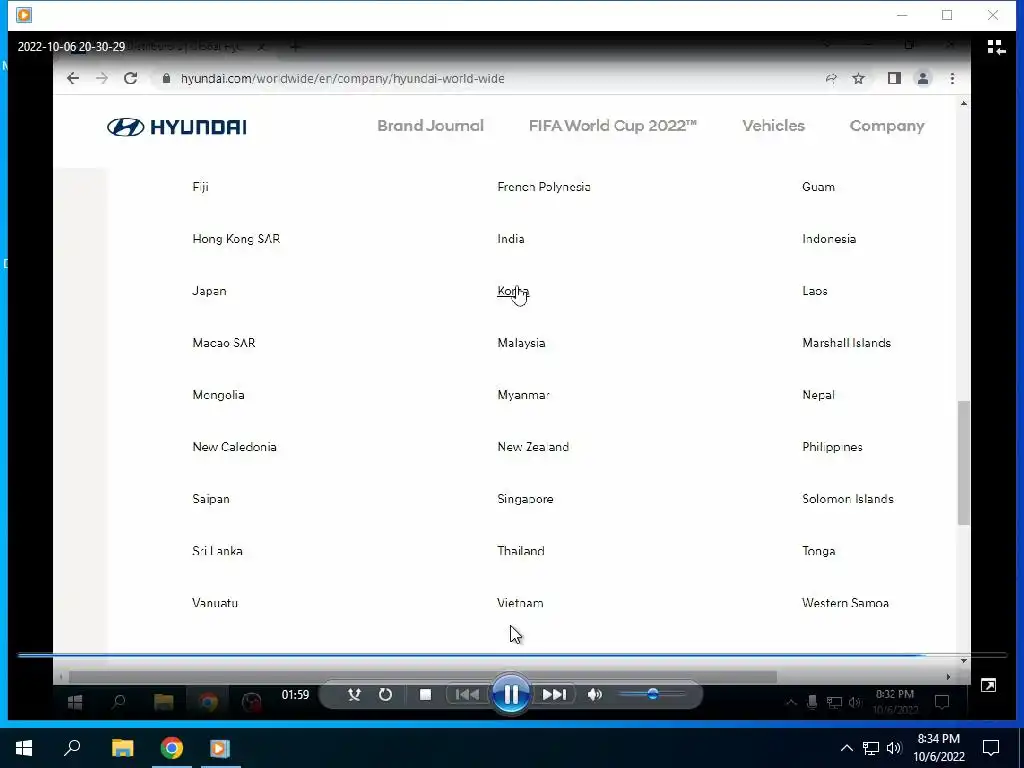Open File Explorer from the taskbar
Screen dimensions: 1024x768
[122, 748]
